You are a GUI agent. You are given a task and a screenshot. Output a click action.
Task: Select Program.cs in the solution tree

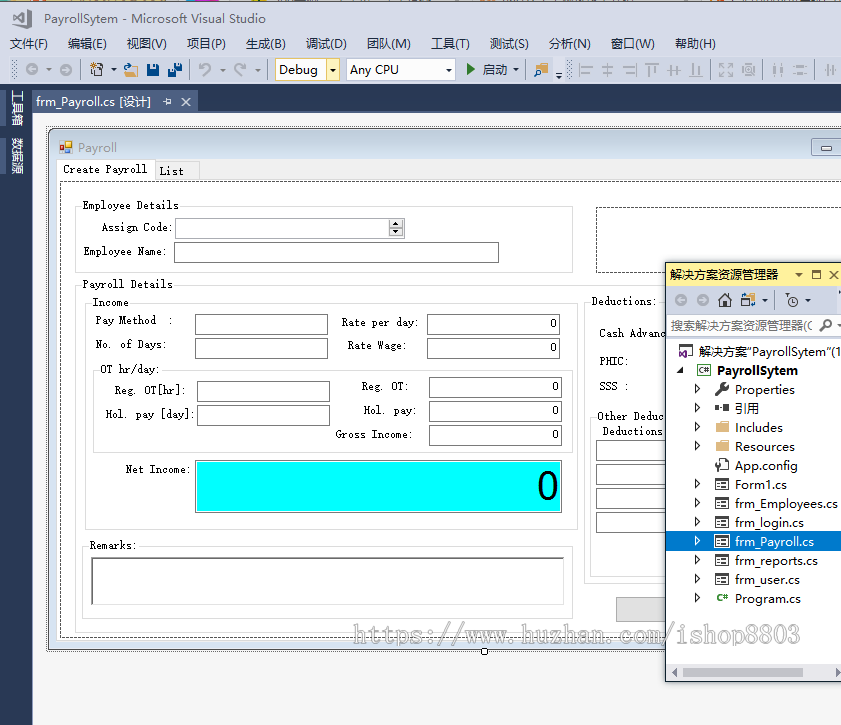(x=767, y=599)
